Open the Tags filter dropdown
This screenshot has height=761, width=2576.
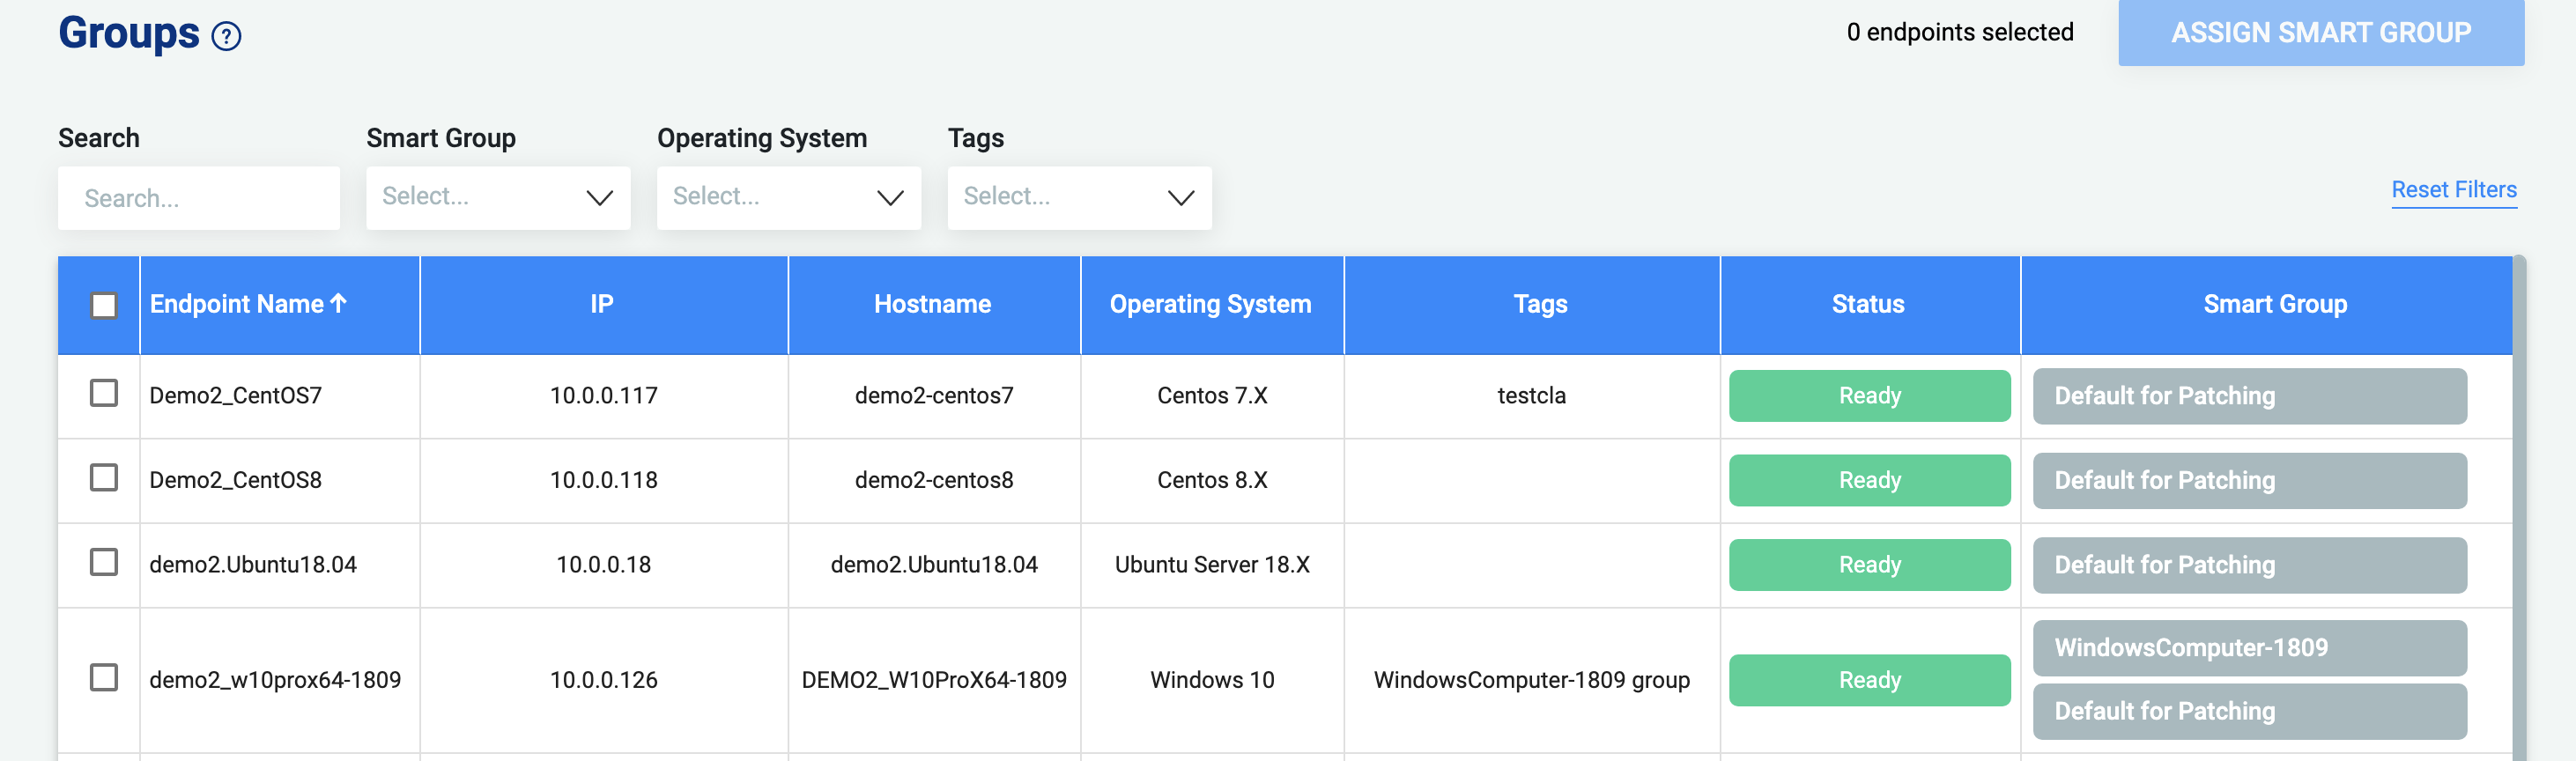pyautogui.click(x=1079, y=198)
